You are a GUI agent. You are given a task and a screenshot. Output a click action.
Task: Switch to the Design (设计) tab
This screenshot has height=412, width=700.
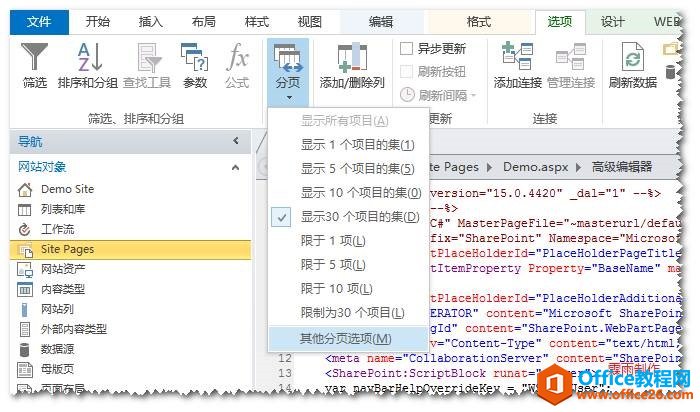(x=612, y=22)
